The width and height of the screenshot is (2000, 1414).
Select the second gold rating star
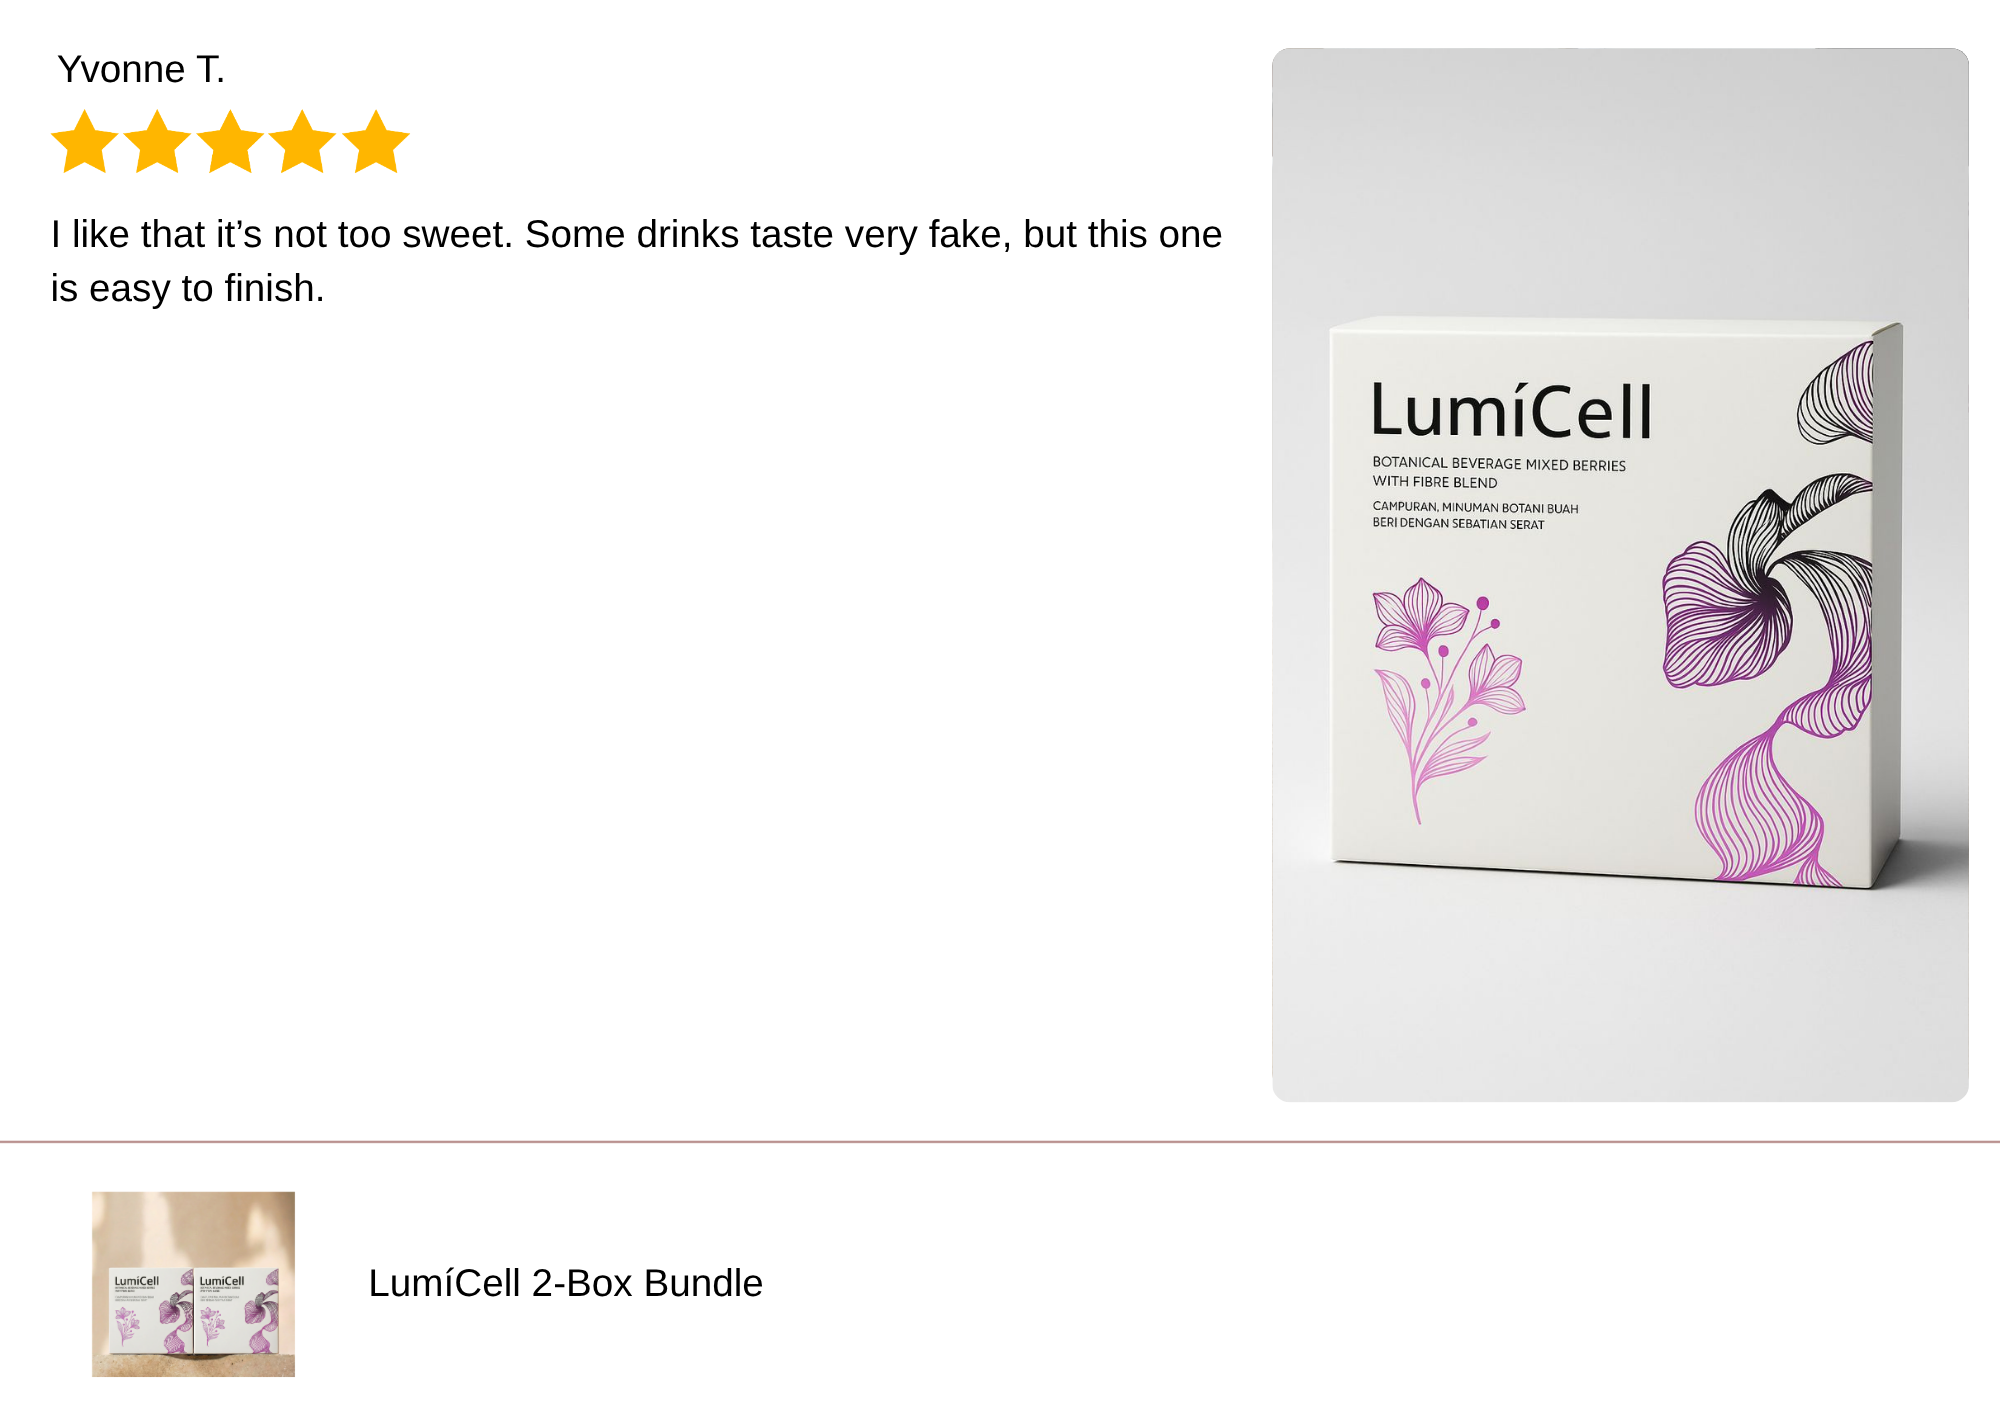click(x=157, y=142)
